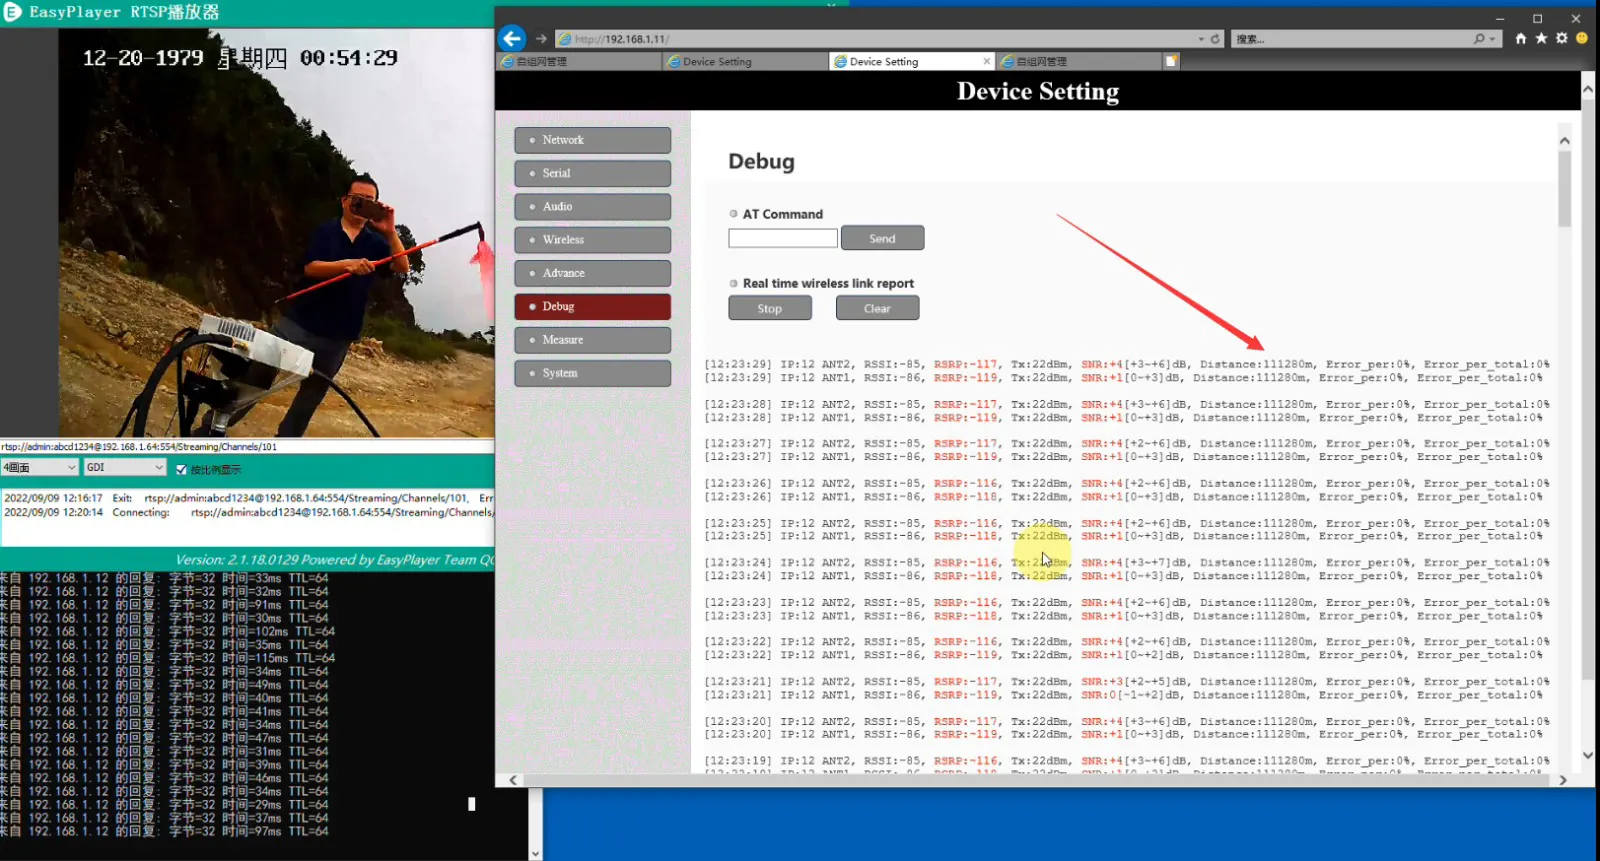Viewport: 1600px width, 861px height.
Task: Open Favorites with the star icon
Action: [x=1541, y=39]
